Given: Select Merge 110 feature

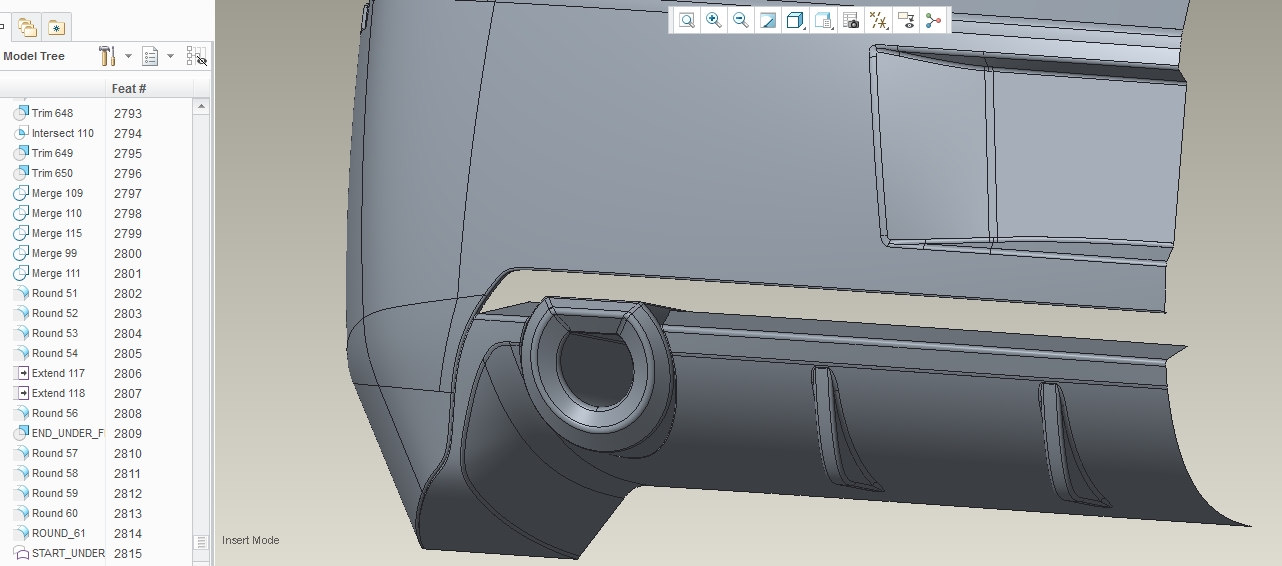Looking at the screenshot, I should click(57, 213).
